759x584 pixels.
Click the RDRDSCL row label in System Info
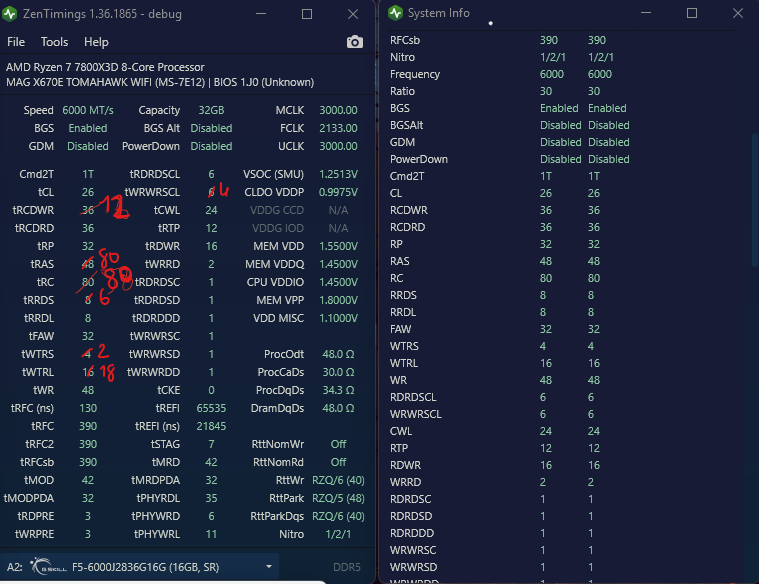(413, 398)
